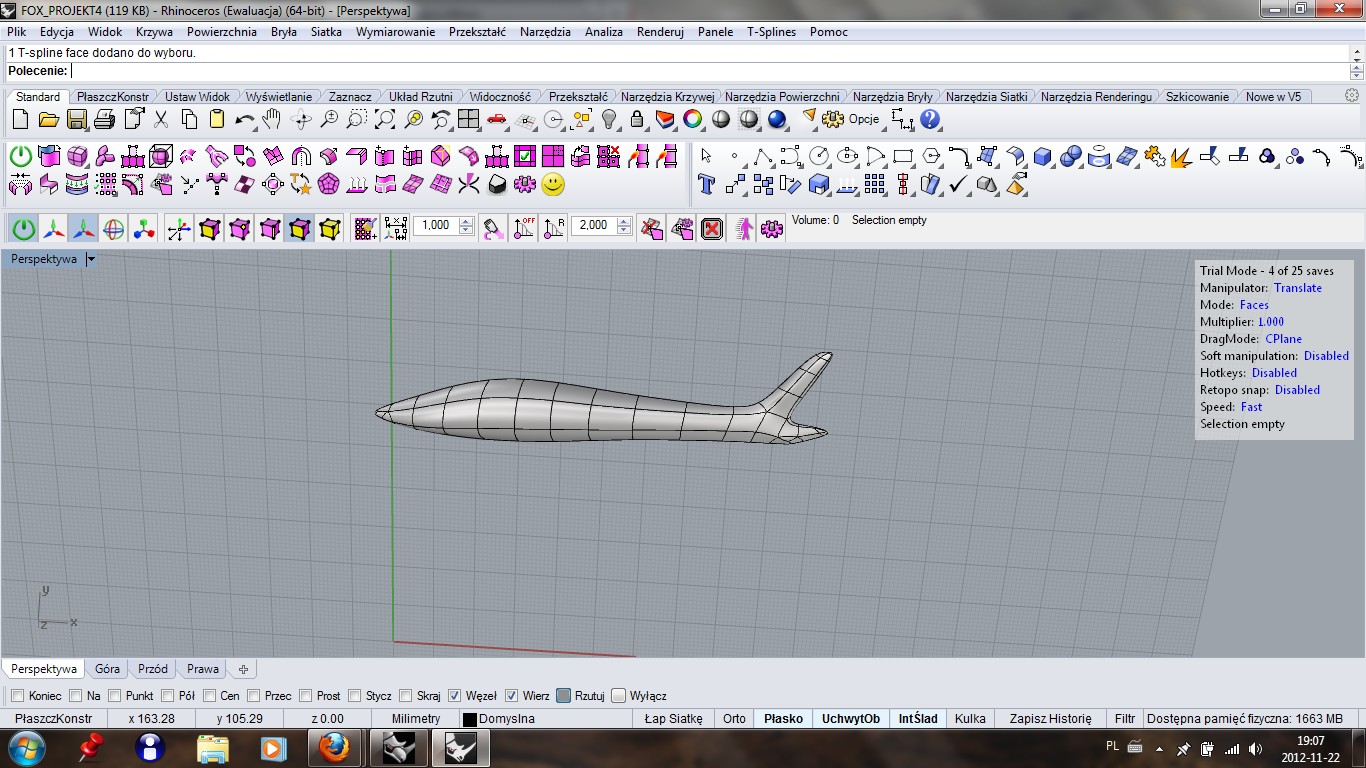Screen dimensions: 1366x768
Task: Click the Domyślna layer color swatch
Action: click(469, 719)
